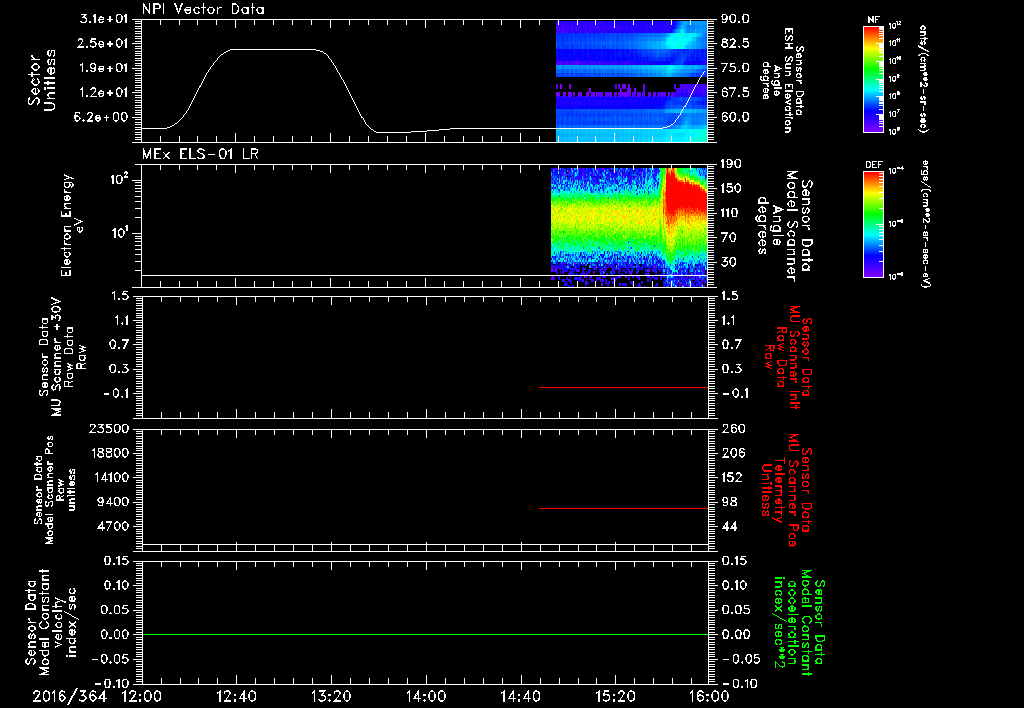Viewport: 1024px width, 708px height.
Task: Click the "2016/364" date label
Action: point(69,696)
